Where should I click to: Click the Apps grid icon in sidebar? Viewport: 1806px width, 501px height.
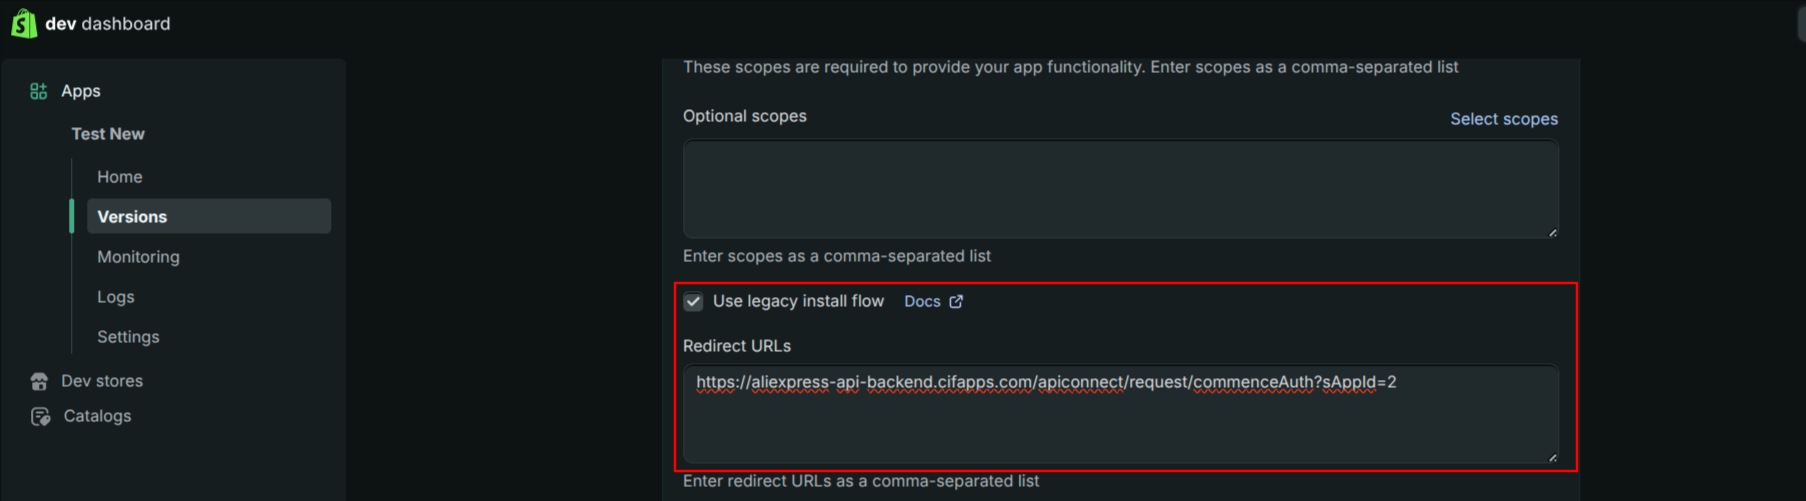tap(39, 91)
